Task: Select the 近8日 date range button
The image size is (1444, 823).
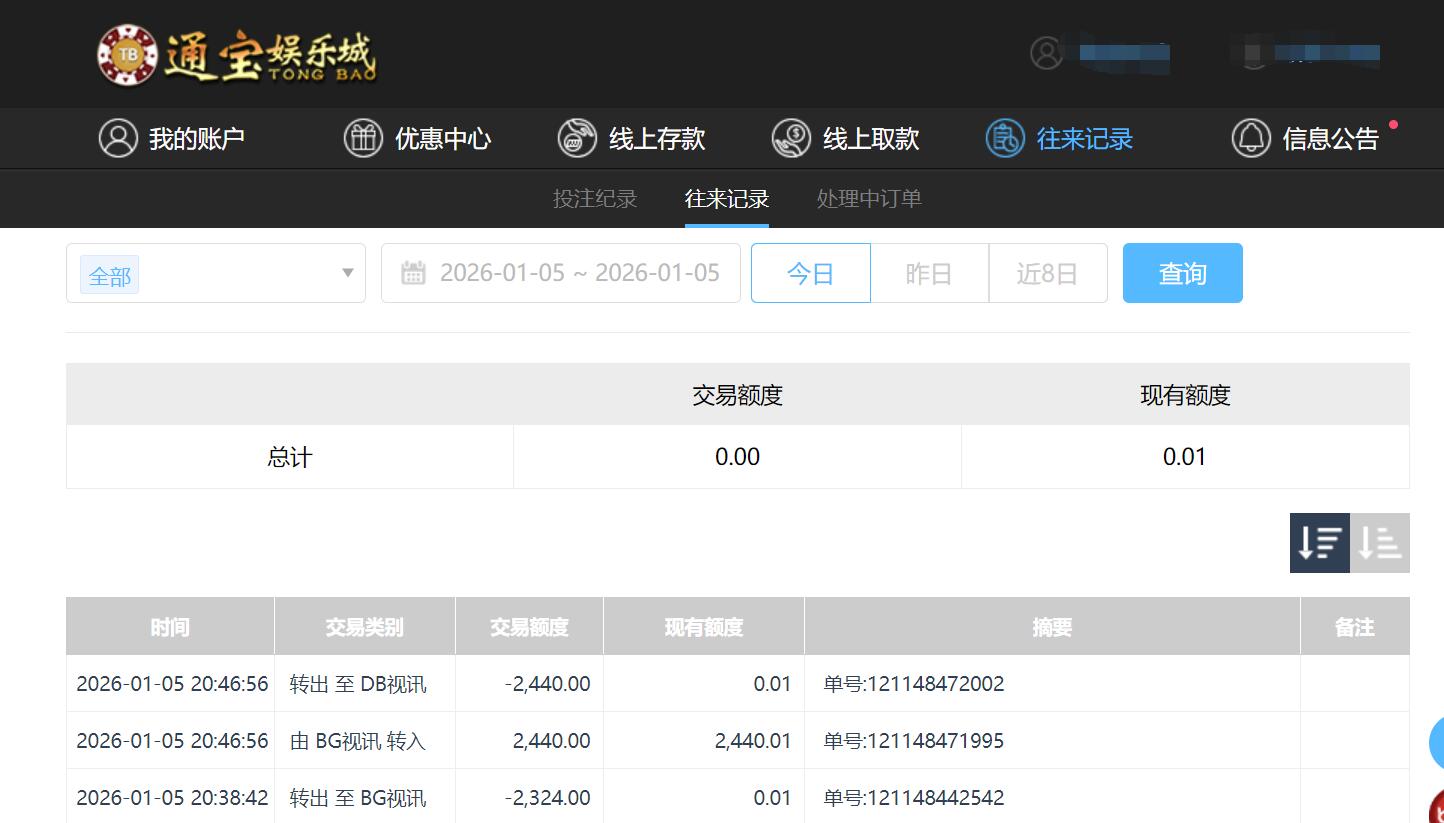Action: coord(1047,273)
